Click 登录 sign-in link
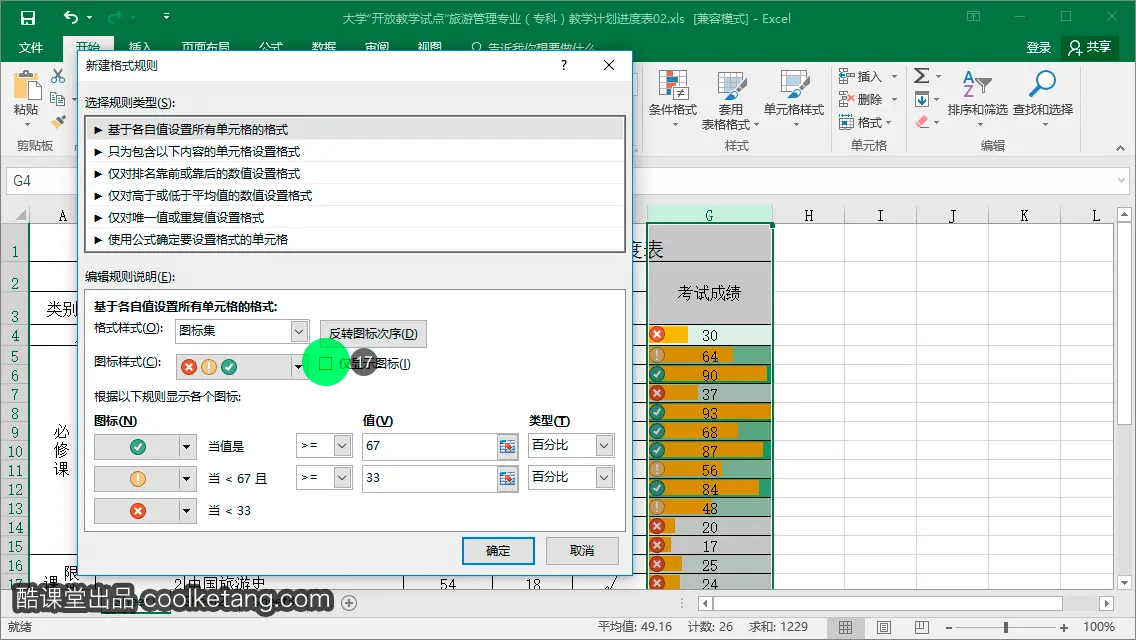The width and height of the screenshot is (1136, 640). [x=1038, y=48]
